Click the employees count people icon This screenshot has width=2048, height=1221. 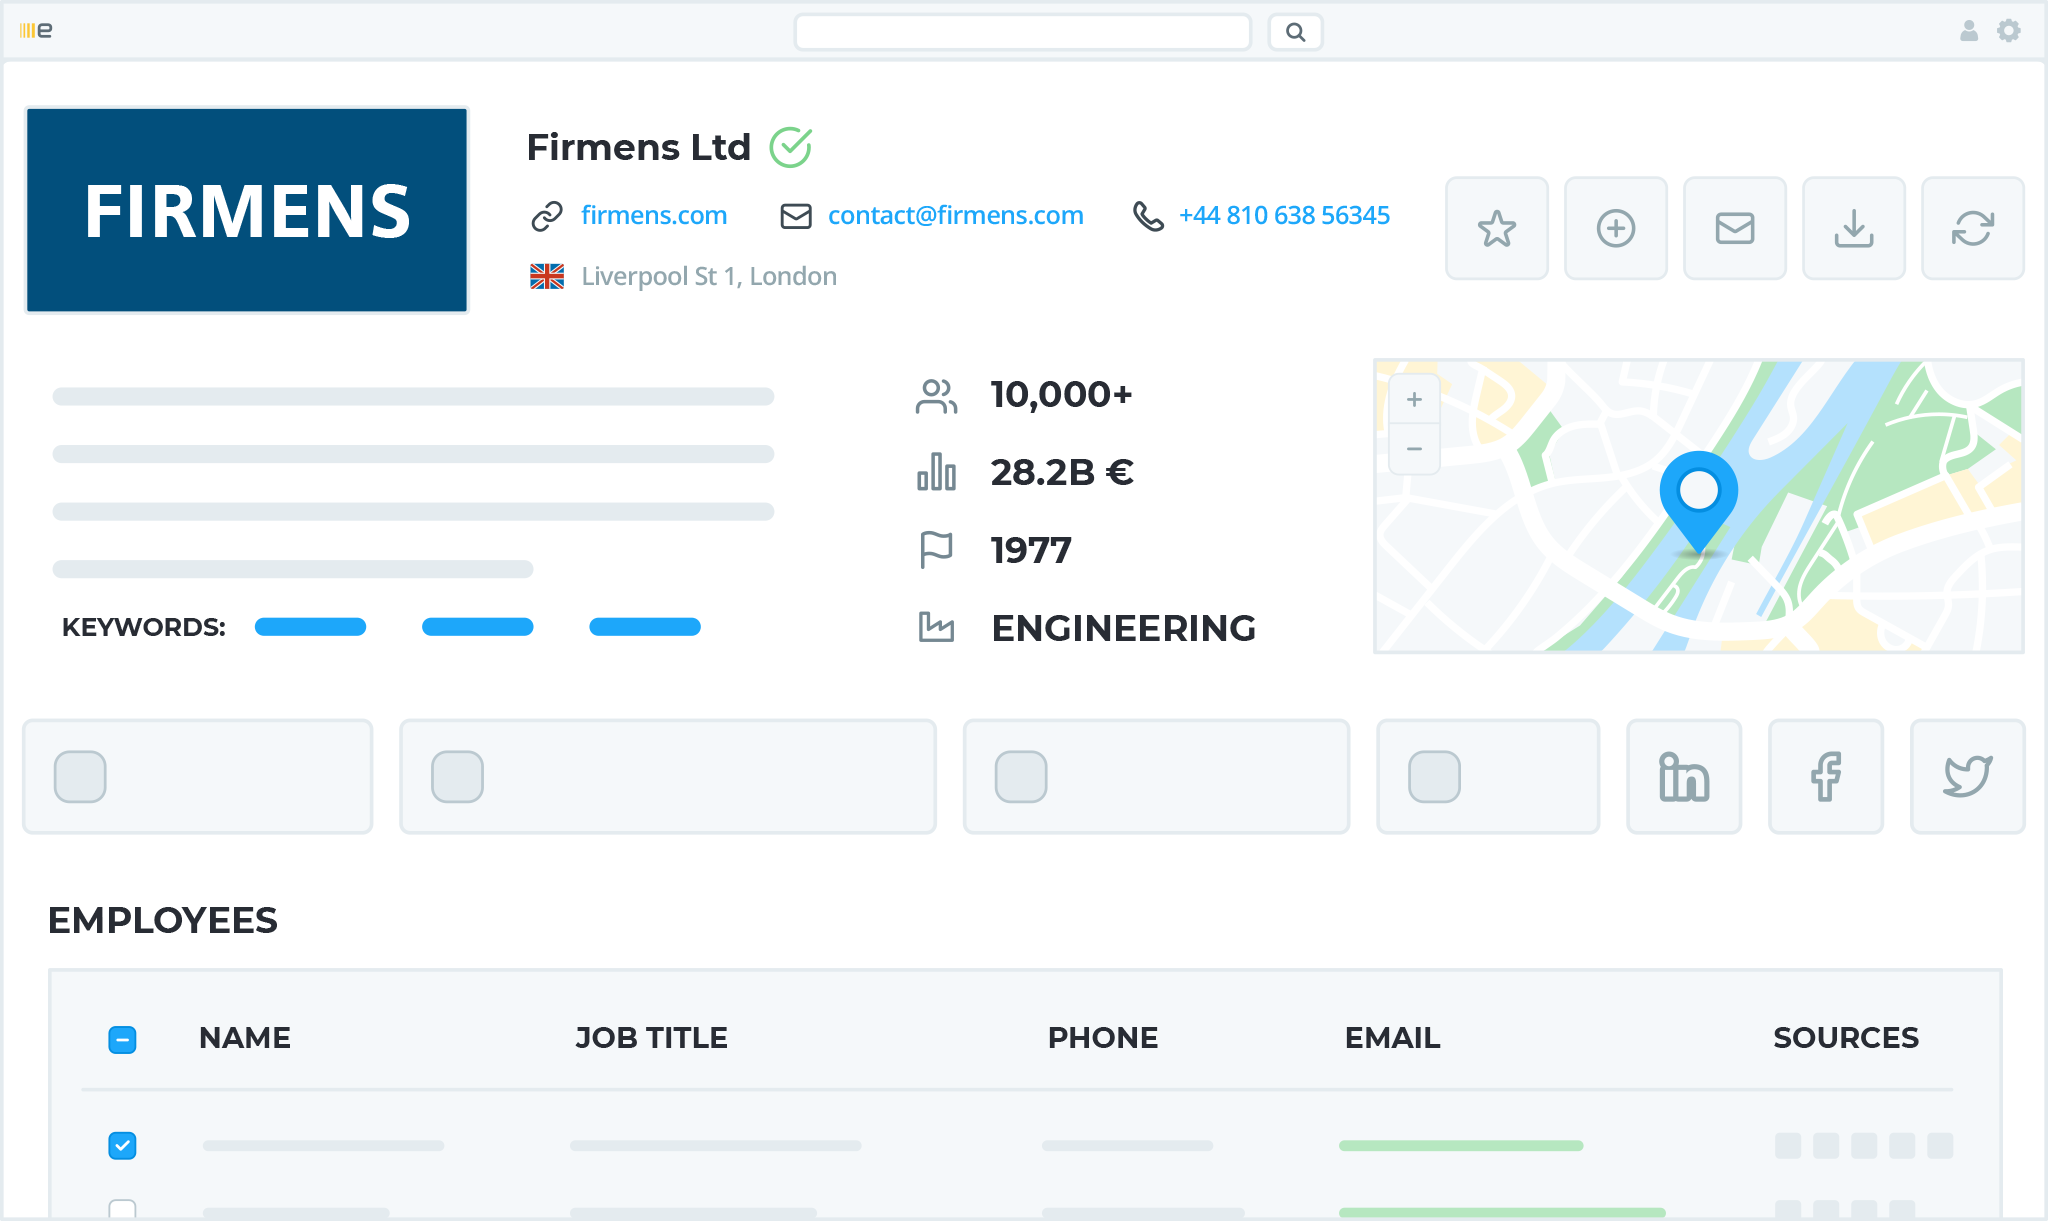(x=936, y=396)
